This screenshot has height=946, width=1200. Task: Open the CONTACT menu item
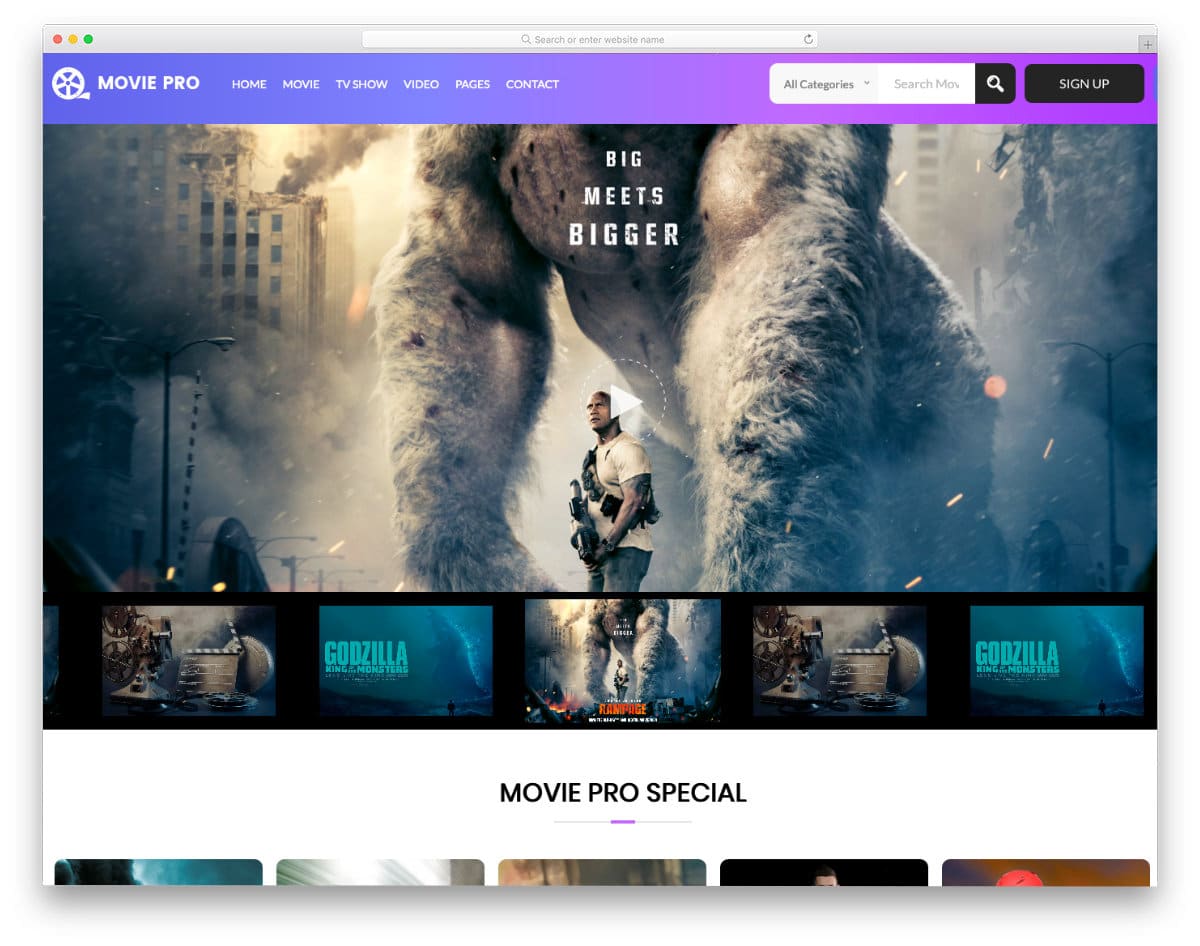tap(532, 84)
